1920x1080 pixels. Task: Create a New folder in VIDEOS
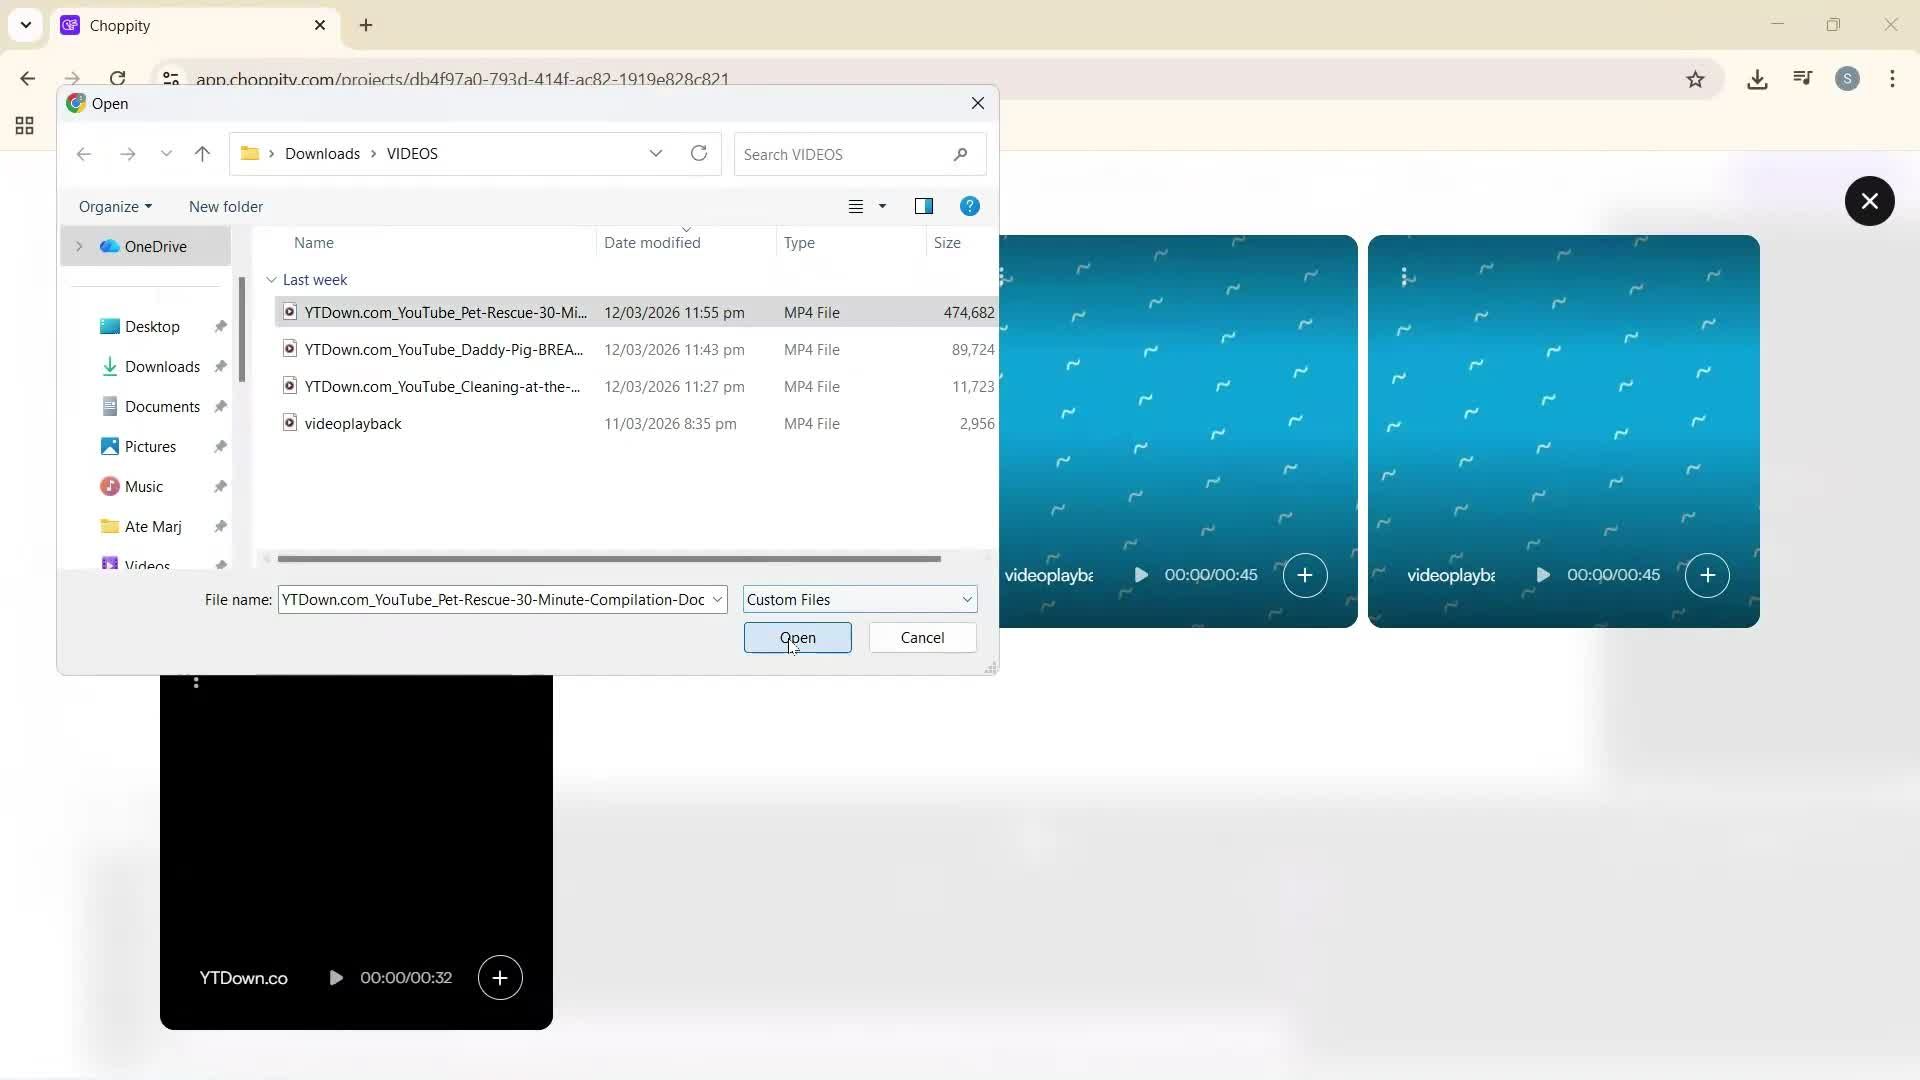coord(226,206)
